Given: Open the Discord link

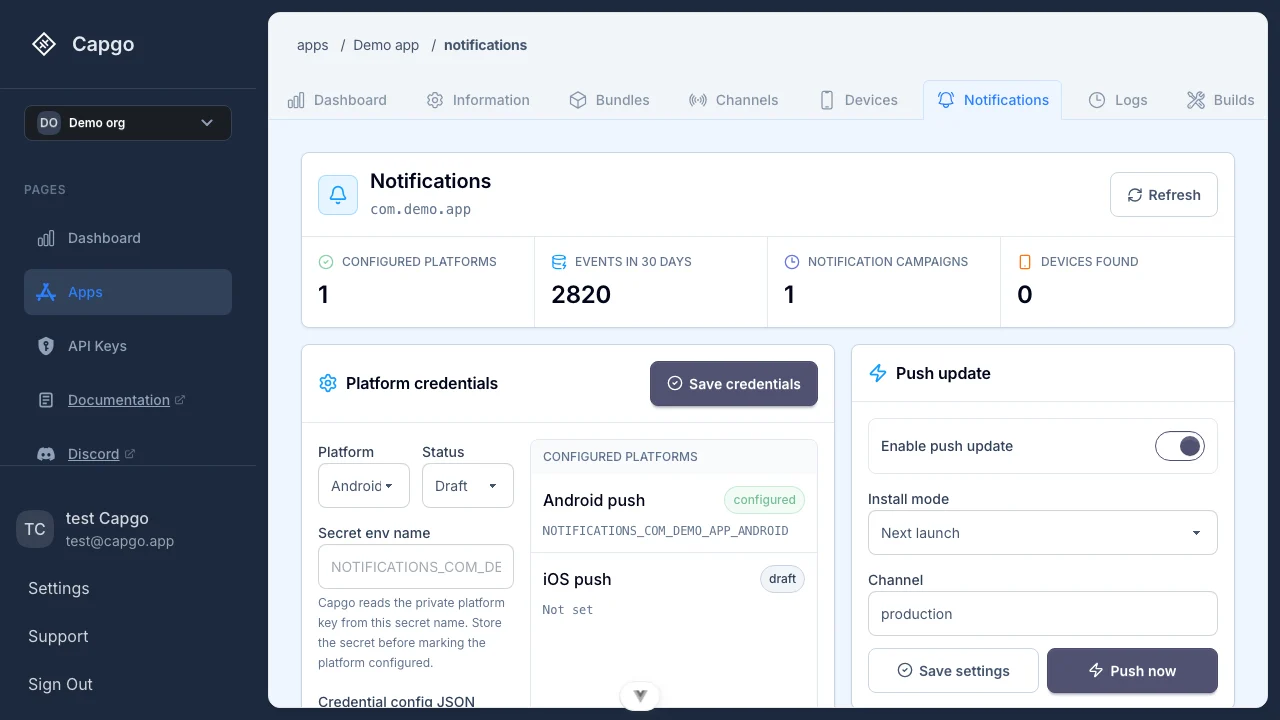Looking at the screenshot, I should point(94,454).
